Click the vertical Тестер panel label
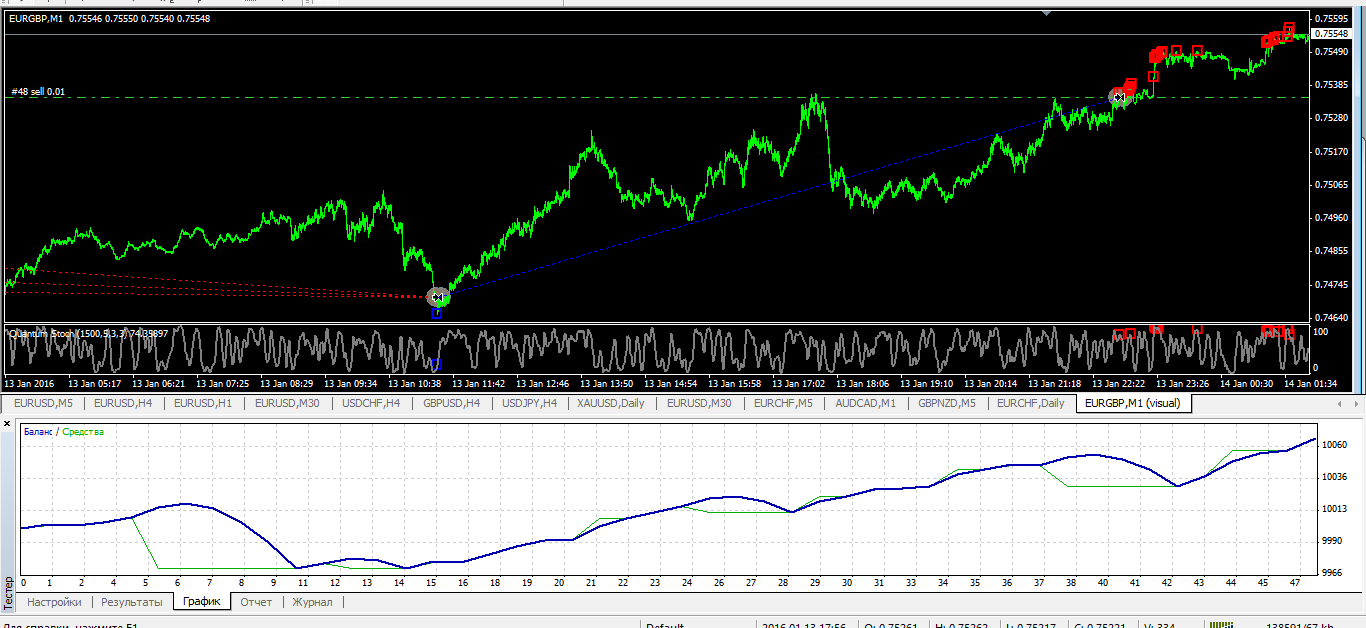 8,591
